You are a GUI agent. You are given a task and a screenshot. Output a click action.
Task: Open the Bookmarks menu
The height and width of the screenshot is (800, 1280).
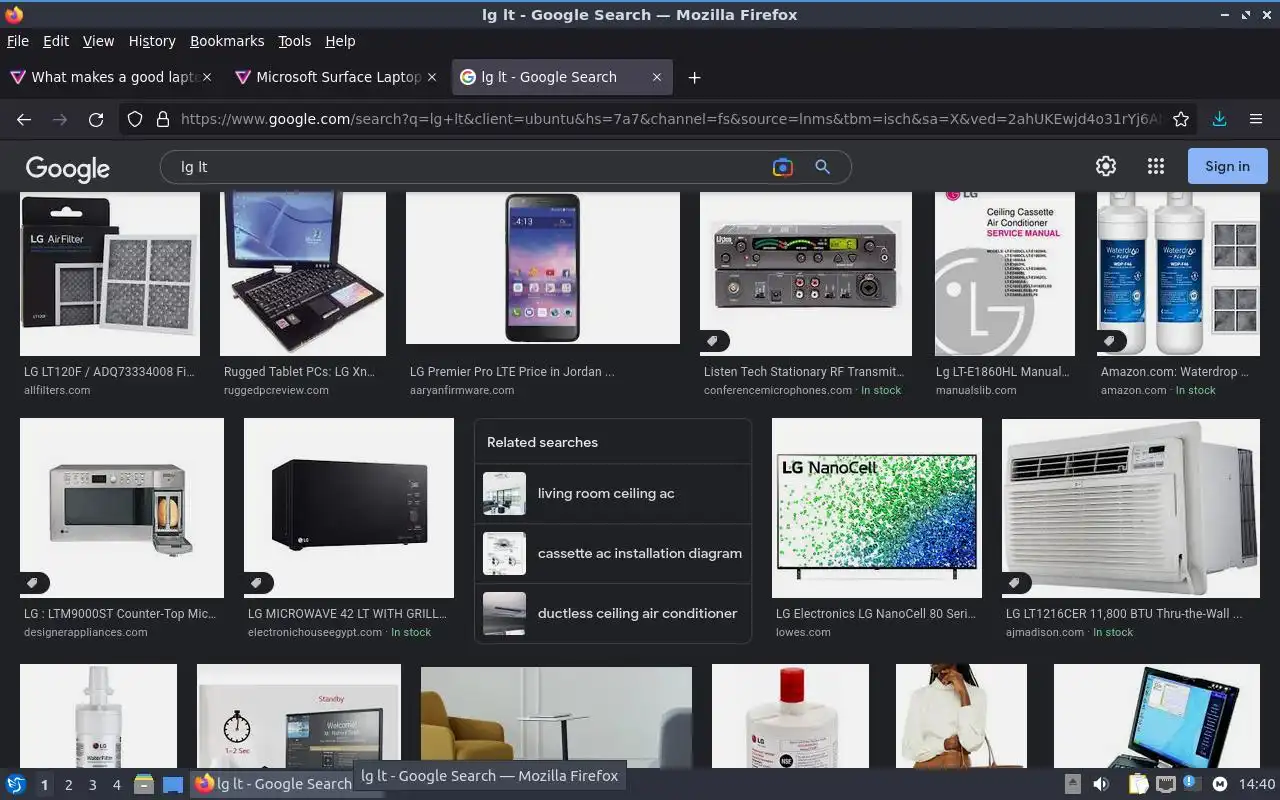point(227,41)
